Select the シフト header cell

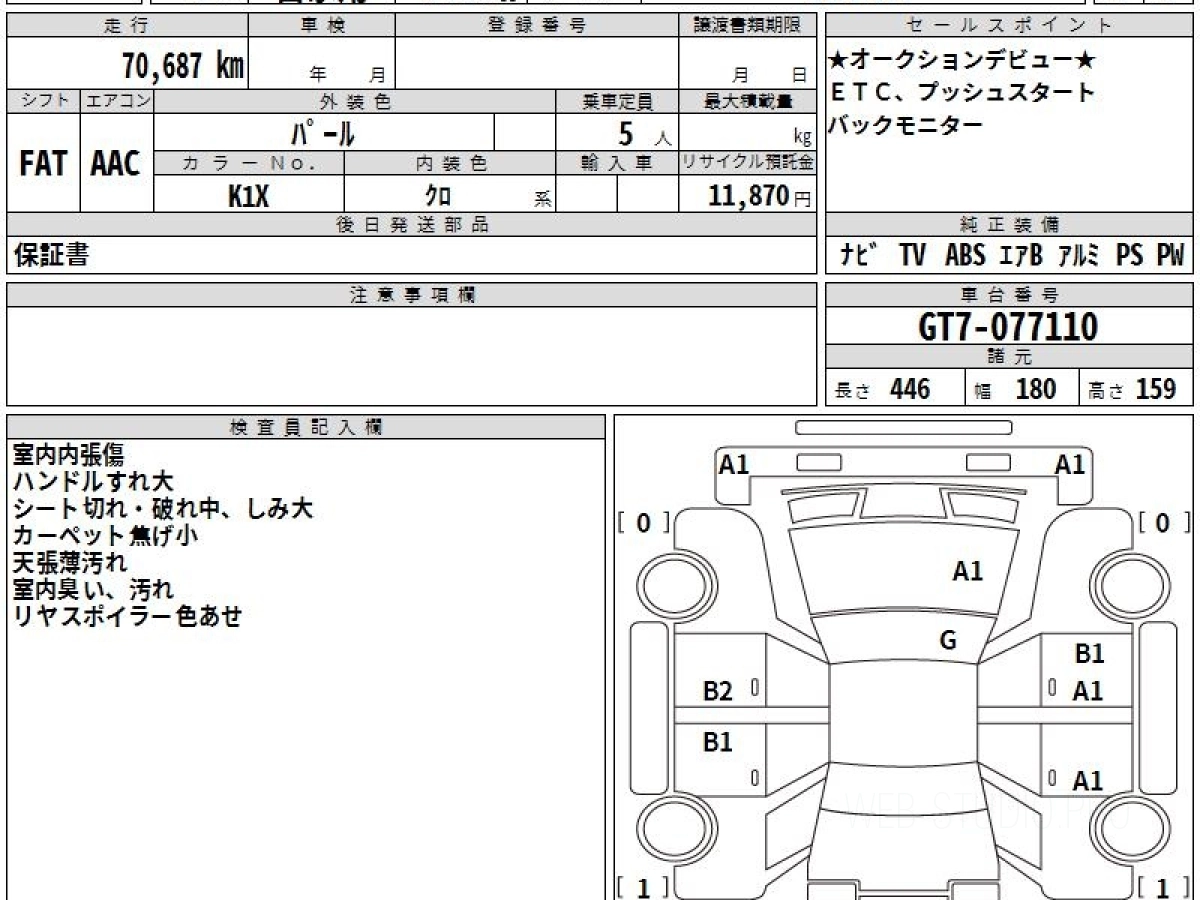point(43,101)
